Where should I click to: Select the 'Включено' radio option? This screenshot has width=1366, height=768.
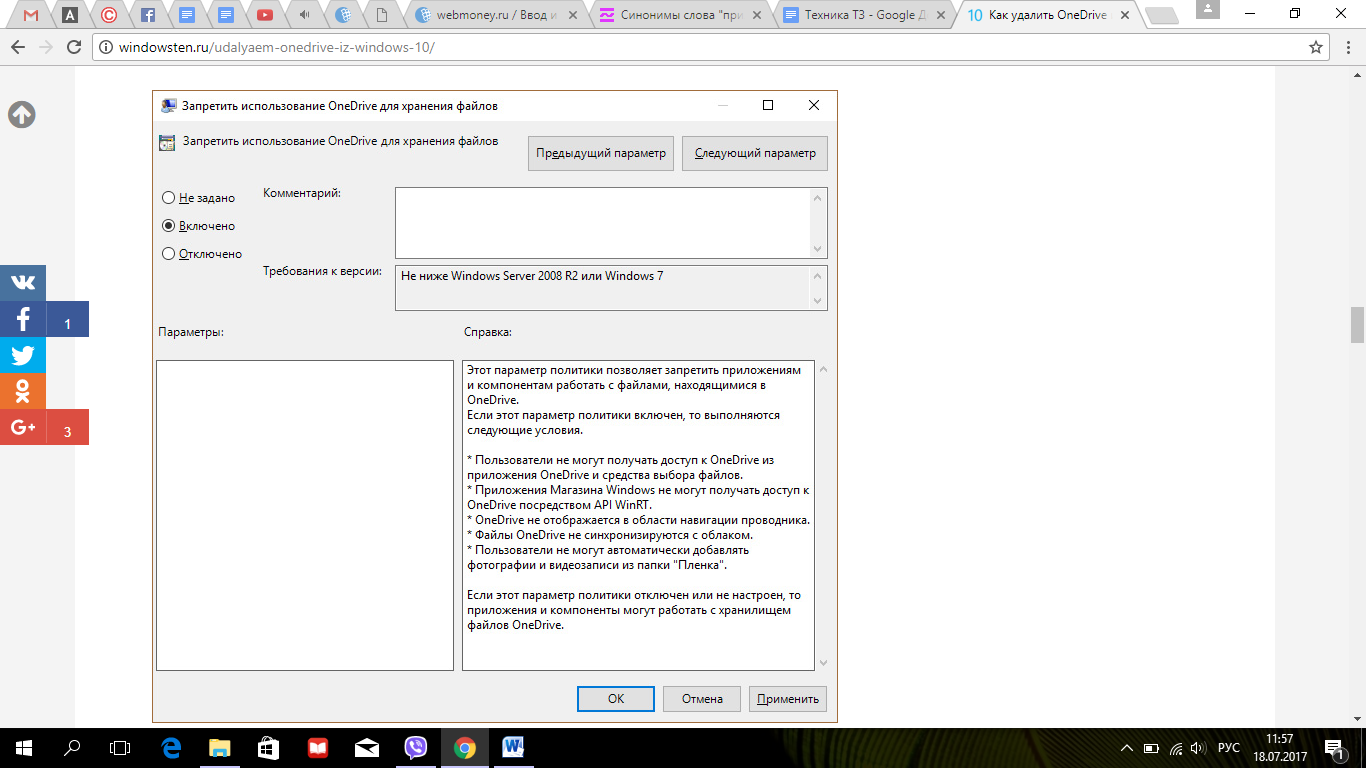click(168, 226)
